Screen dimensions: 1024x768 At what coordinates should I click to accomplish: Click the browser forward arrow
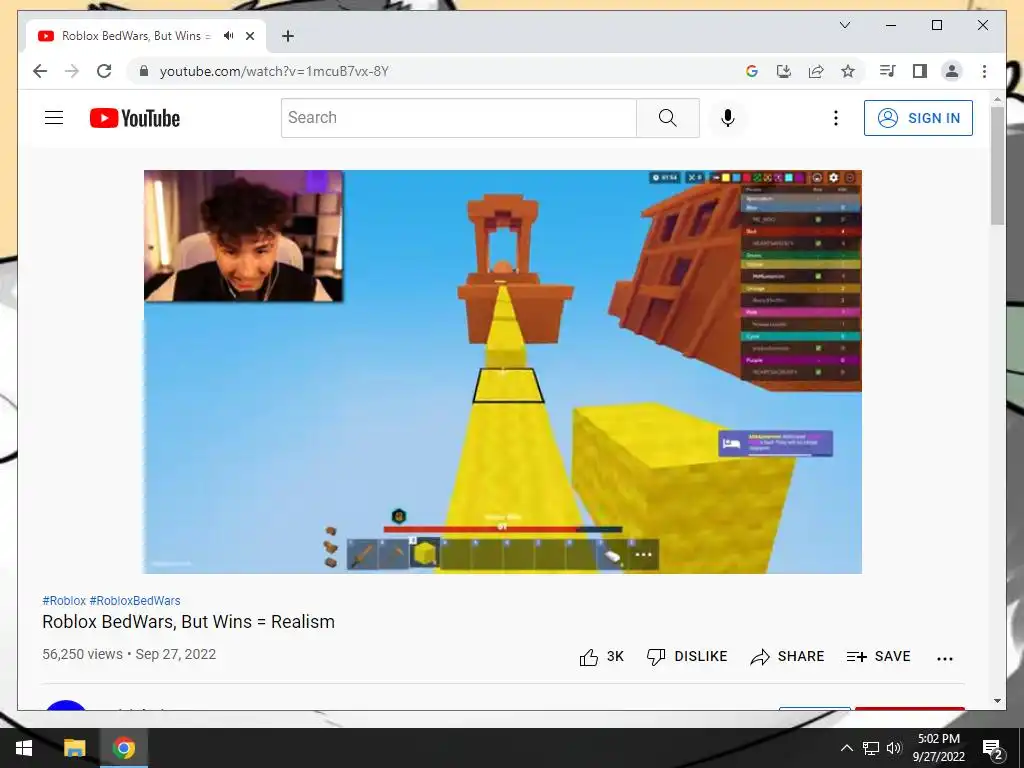point(72,71)
